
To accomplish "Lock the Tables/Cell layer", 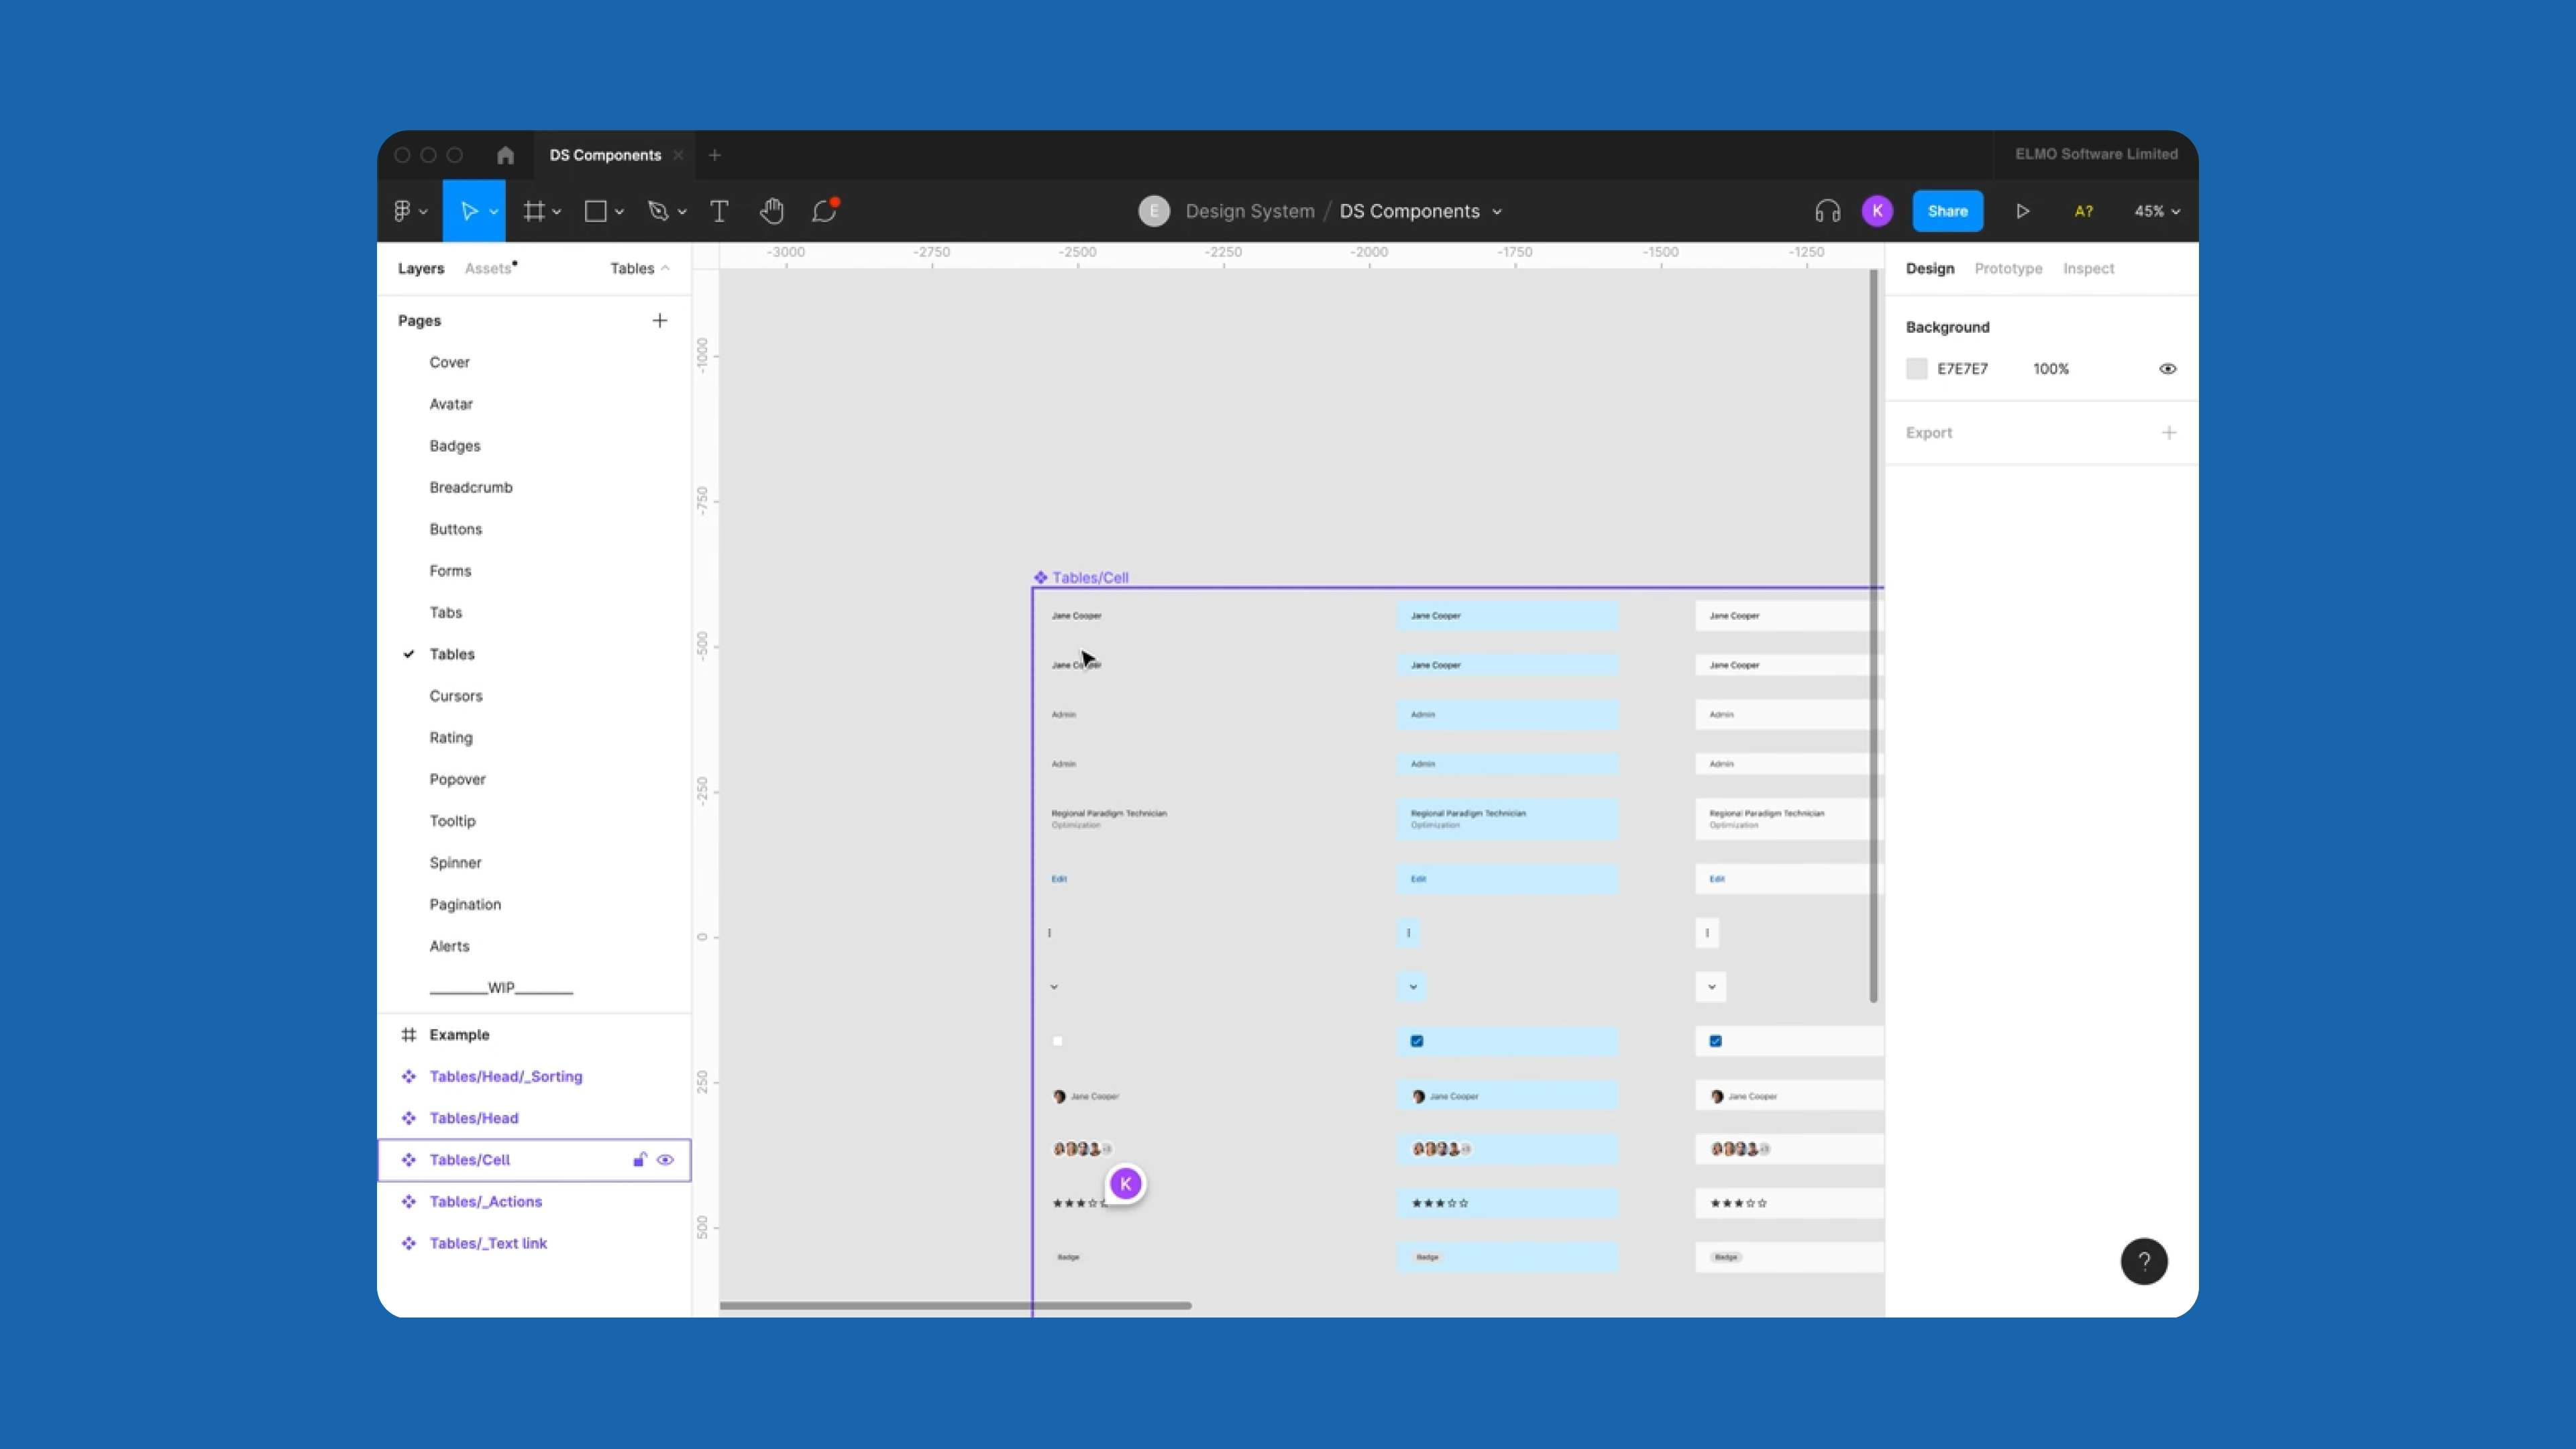I will pyautogui.click(x=639, y=1160).
